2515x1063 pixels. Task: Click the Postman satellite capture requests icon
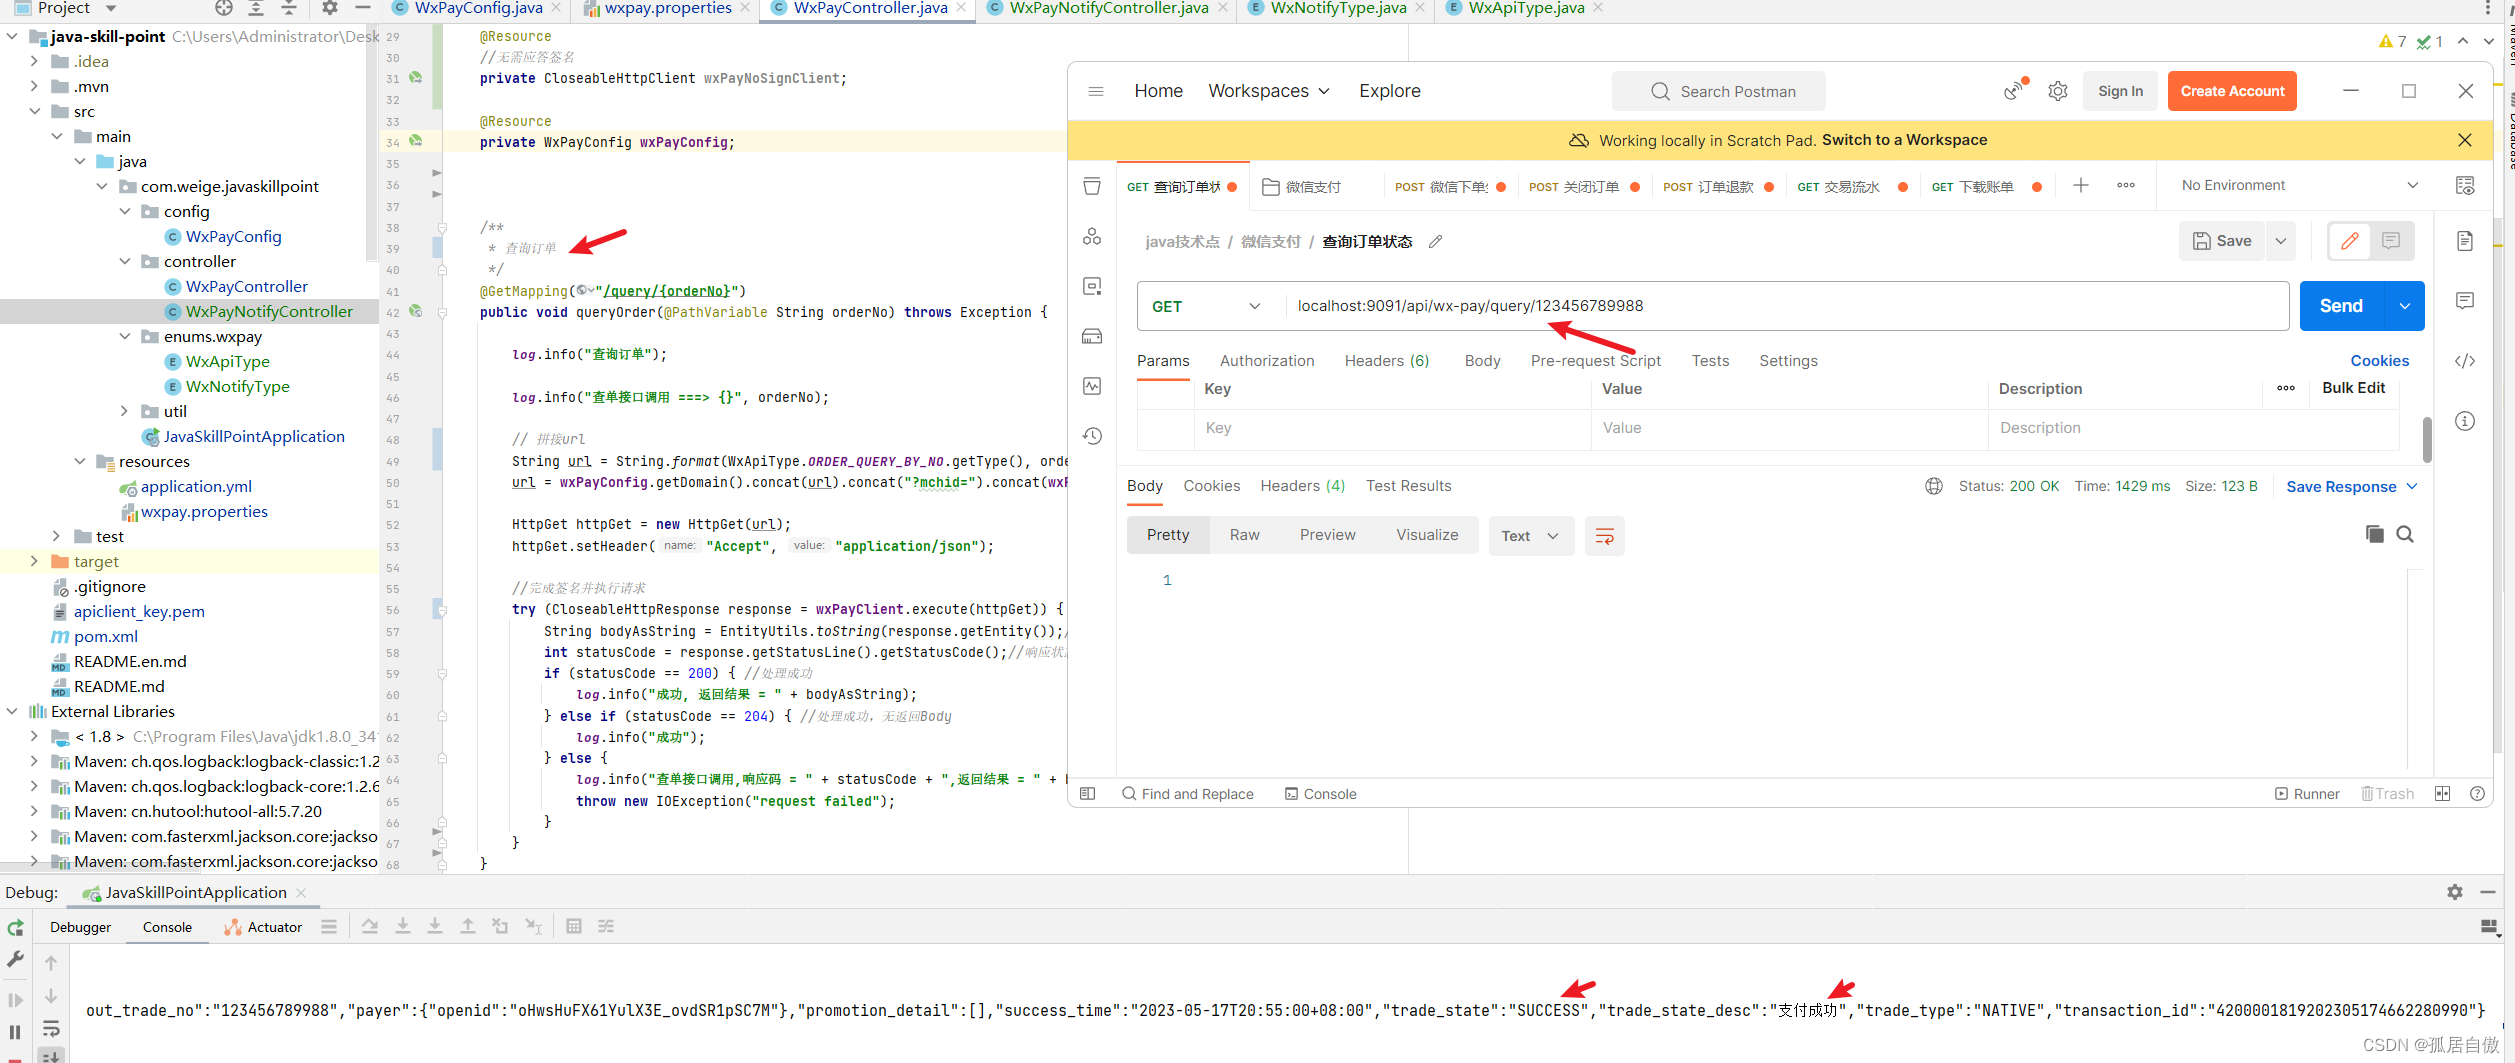[2014, 90]
